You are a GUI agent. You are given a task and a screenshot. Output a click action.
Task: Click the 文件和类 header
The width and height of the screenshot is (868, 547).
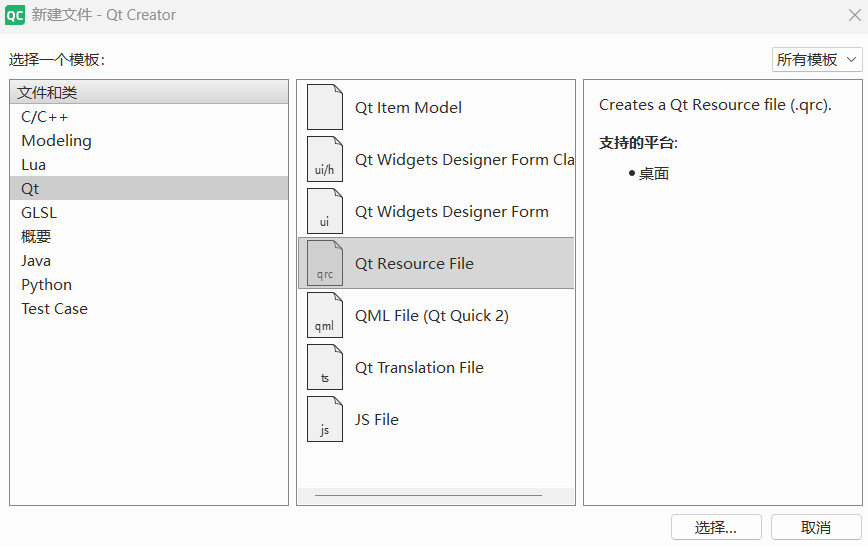coord(149,92)
